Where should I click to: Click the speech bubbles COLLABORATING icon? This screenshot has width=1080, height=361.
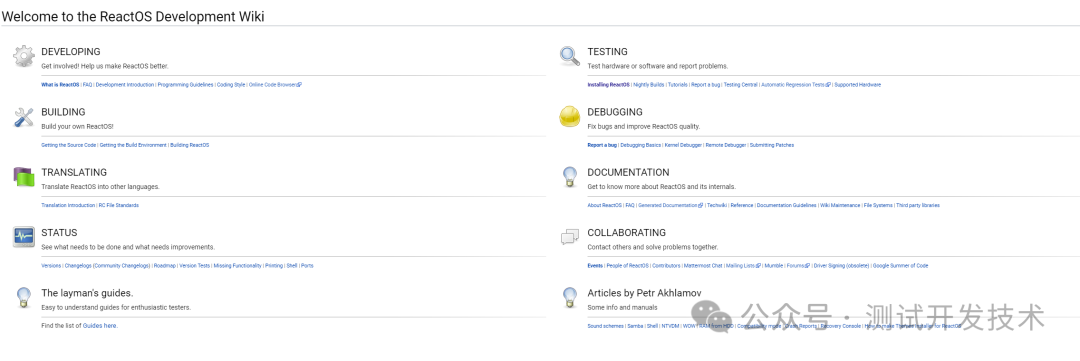pos(570,237)
